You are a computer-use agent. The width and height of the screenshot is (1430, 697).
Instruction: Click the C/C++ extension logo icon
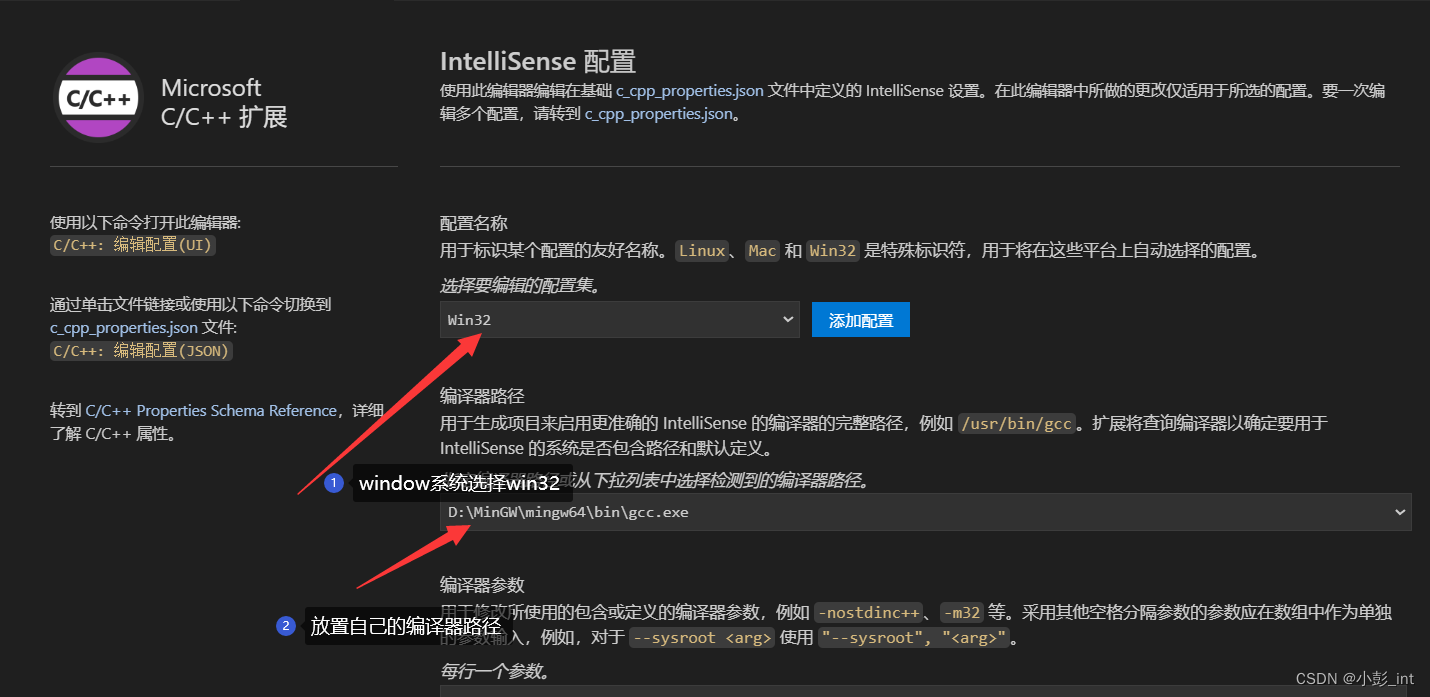point(98,98)
